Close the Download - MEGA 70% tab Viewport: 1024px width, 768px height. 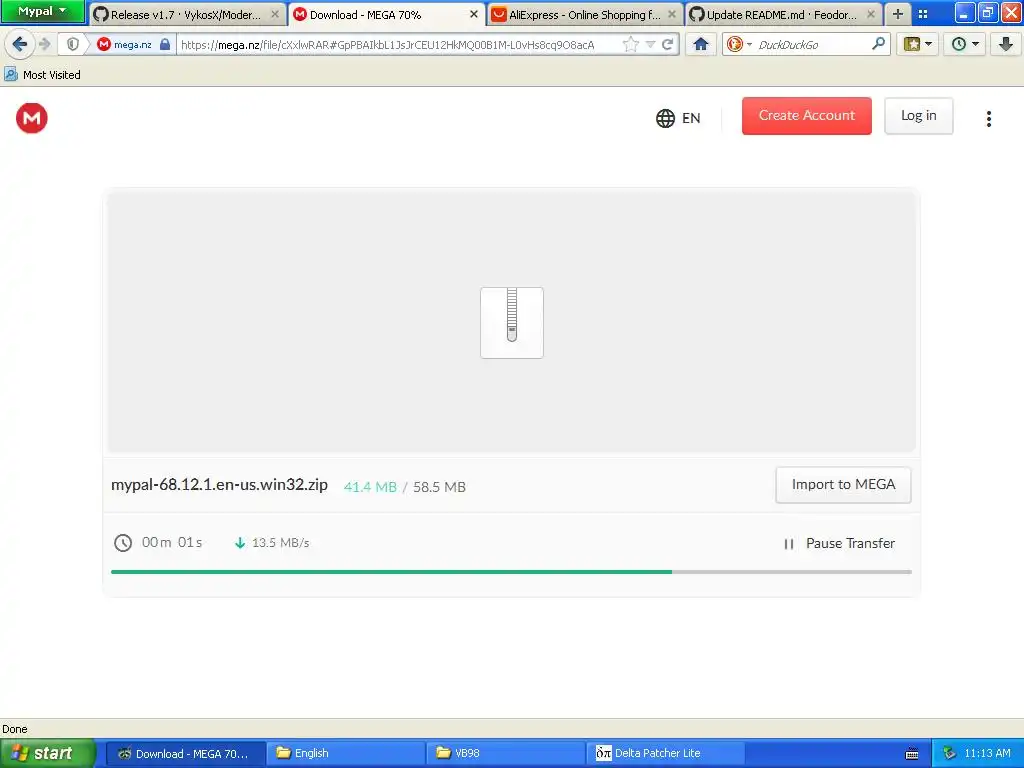pyautogui.click(x=473, y=14)
